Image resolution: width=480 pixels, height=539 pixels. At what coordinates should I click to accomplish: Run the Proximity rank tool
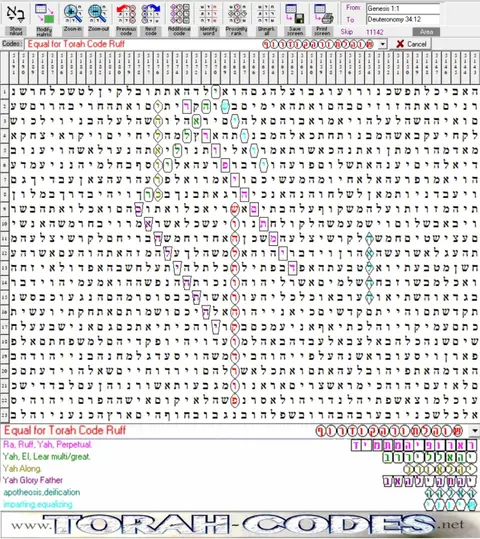[x=237, y=19]
